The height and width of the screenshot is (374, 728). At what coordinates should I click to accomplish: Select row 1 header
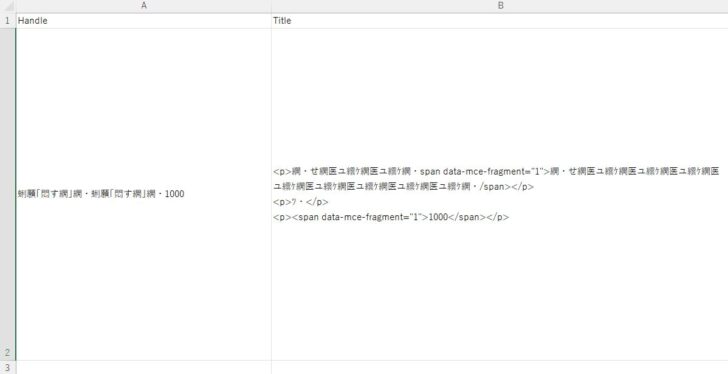(7, 21)
